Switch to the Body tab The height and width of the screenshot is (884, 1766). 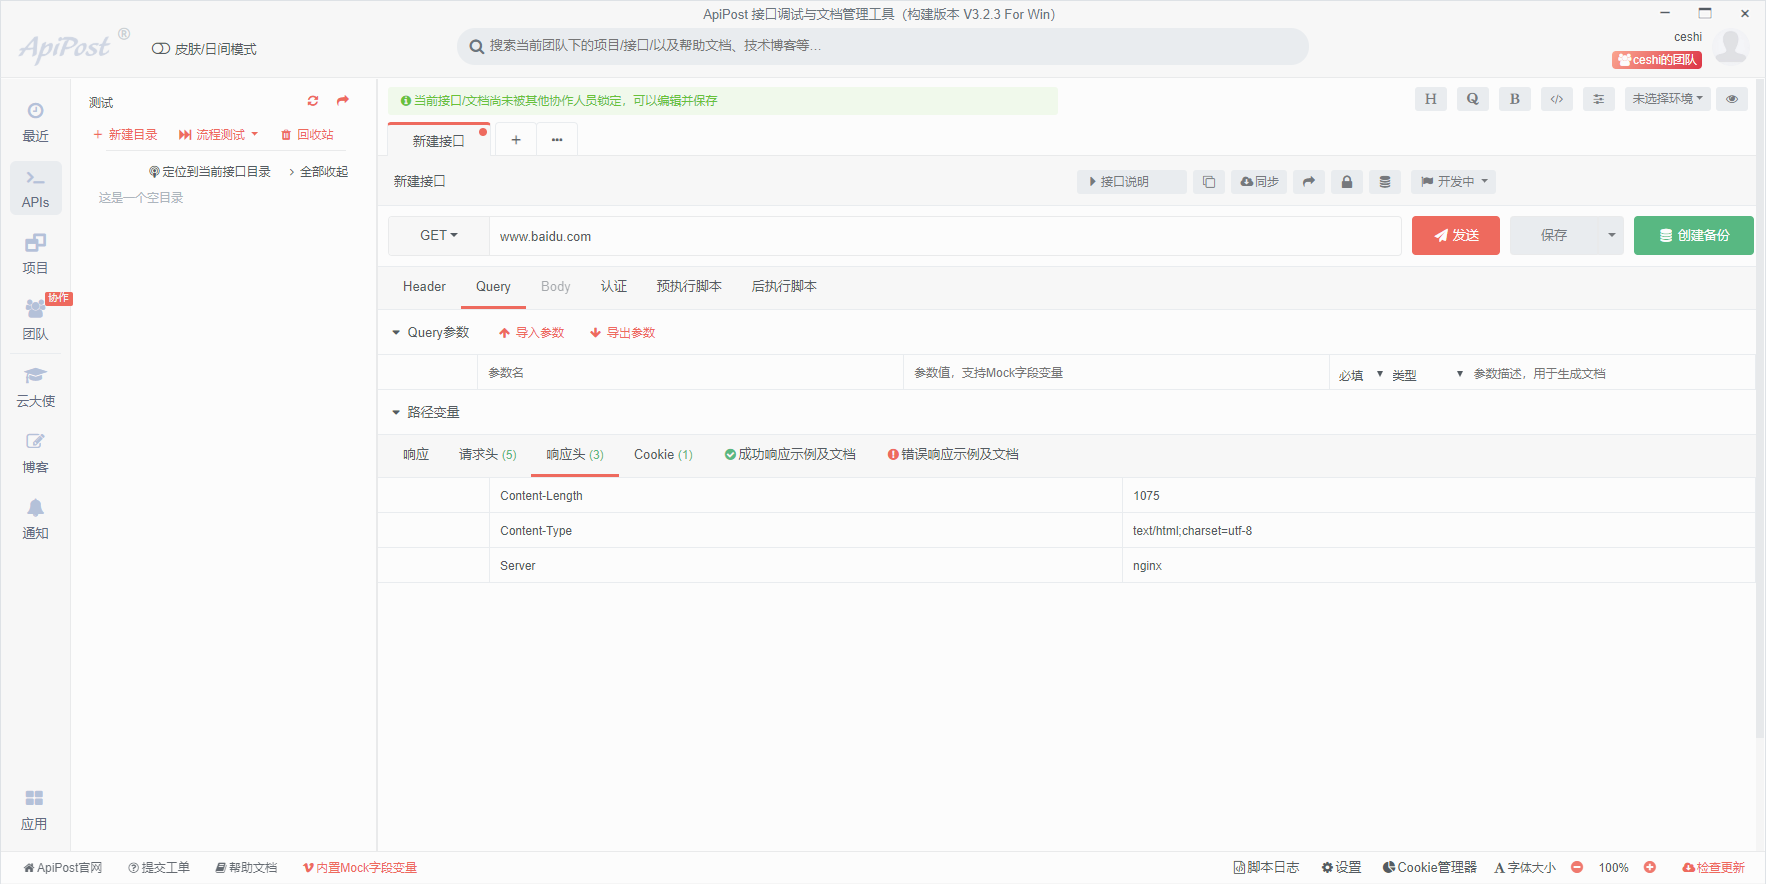click(555, 287)
